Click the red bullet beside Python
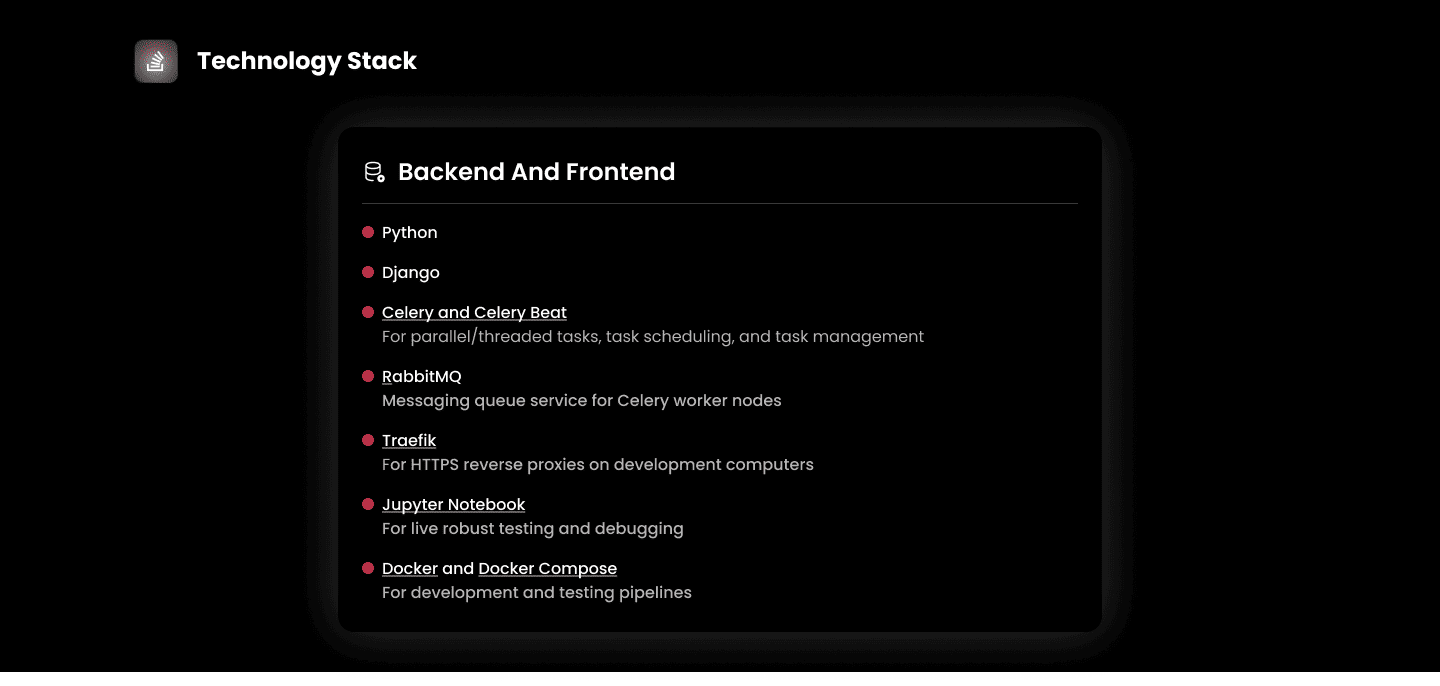 coord(368,232)
